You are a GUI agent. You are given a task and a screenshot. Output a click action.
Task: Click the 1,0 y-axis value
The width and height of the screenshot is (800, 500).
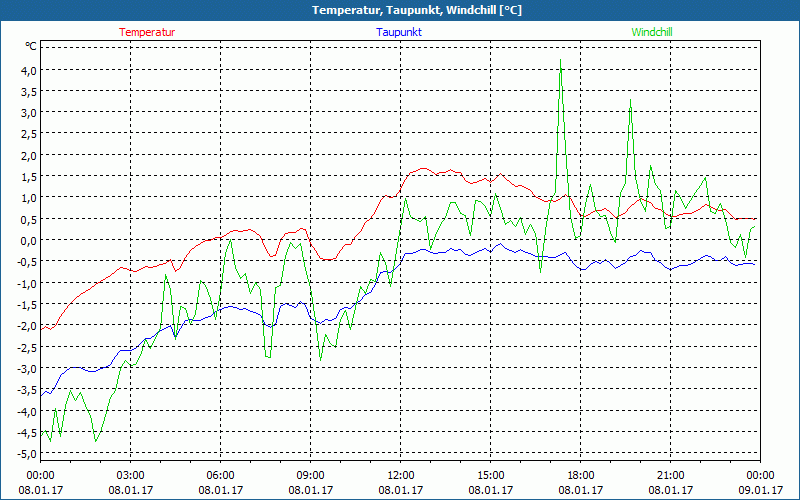click(x=29, y=198)
